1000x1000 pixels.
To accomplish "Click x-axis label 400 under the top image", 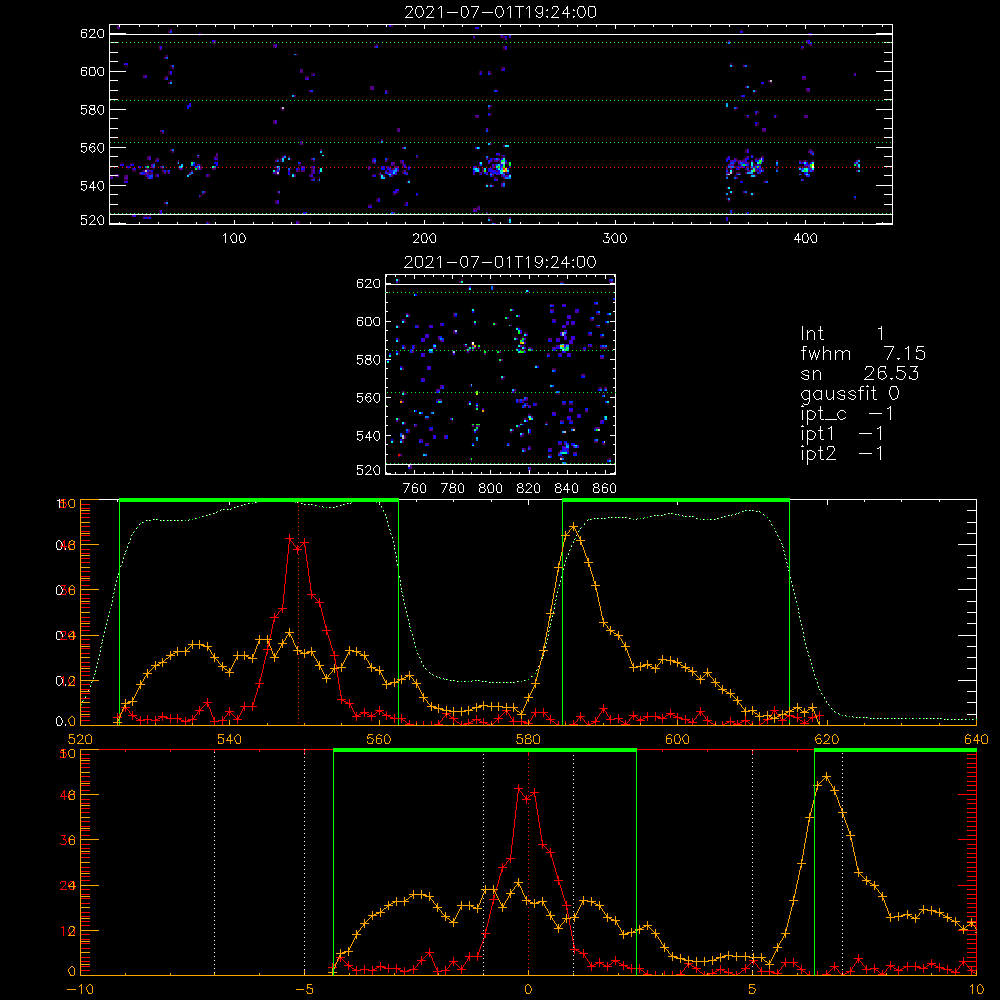I will coord(805,239).
